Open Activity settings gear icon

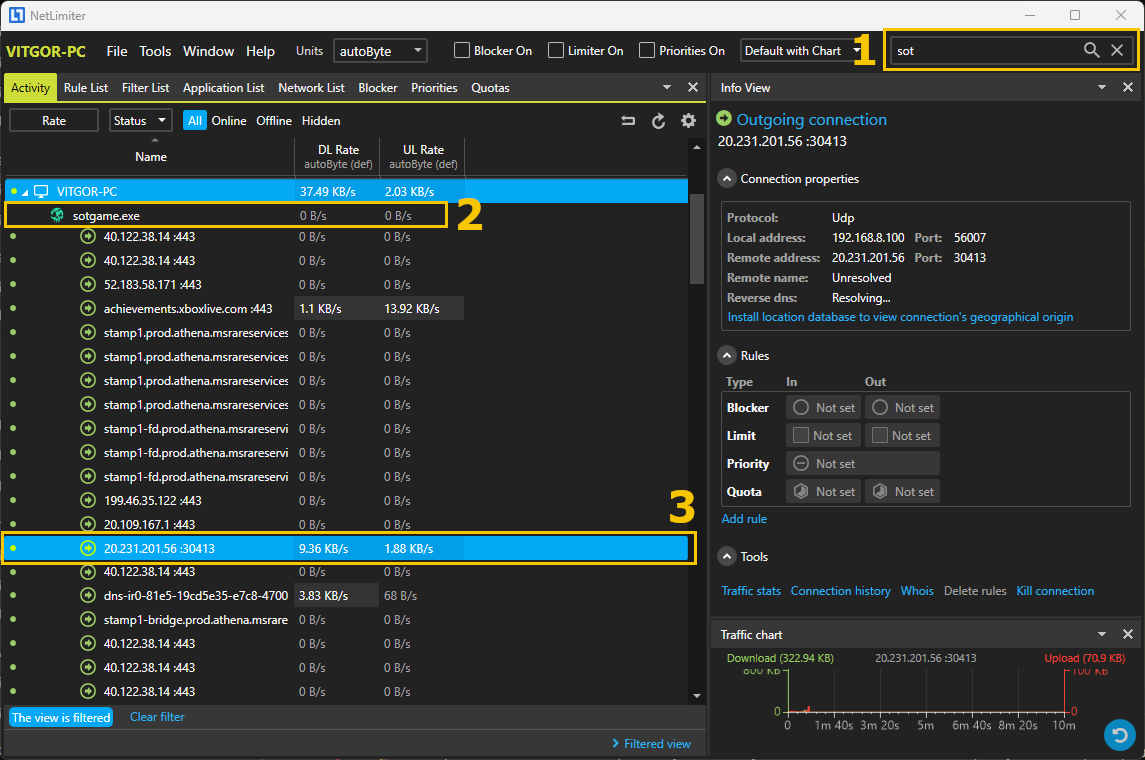point(688,121)
